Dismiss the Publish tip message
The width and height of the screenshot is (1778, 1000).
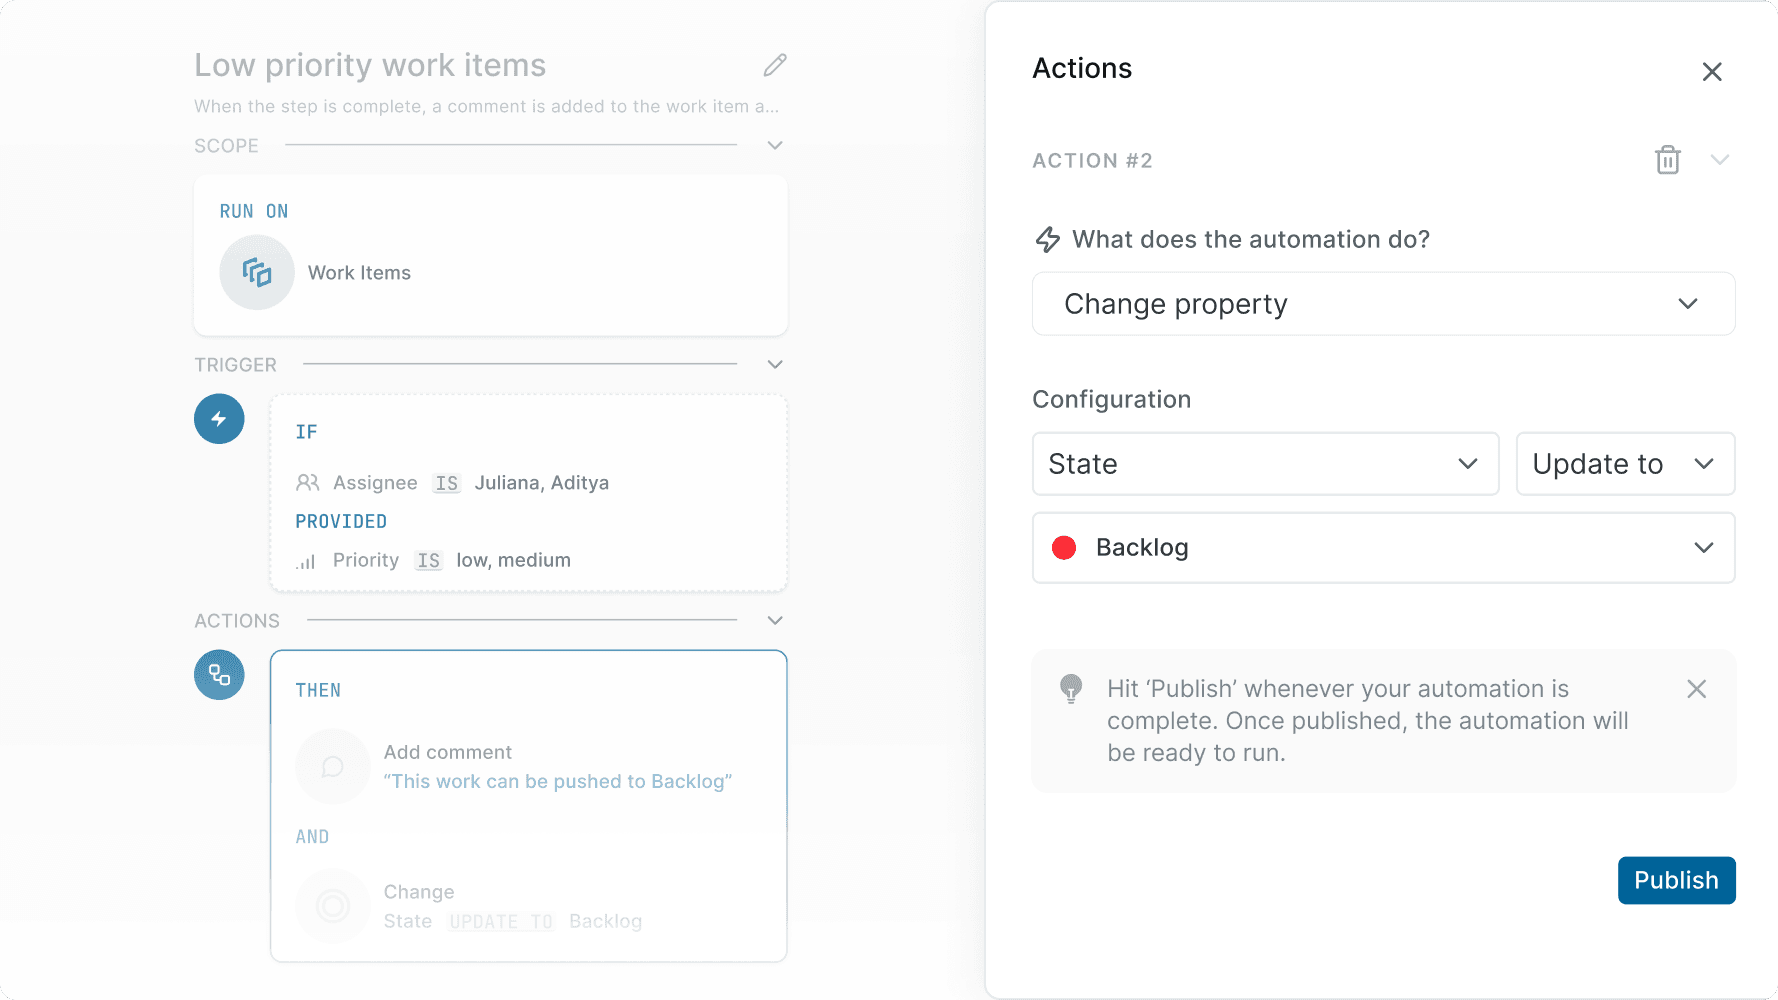pos(1697,689)
